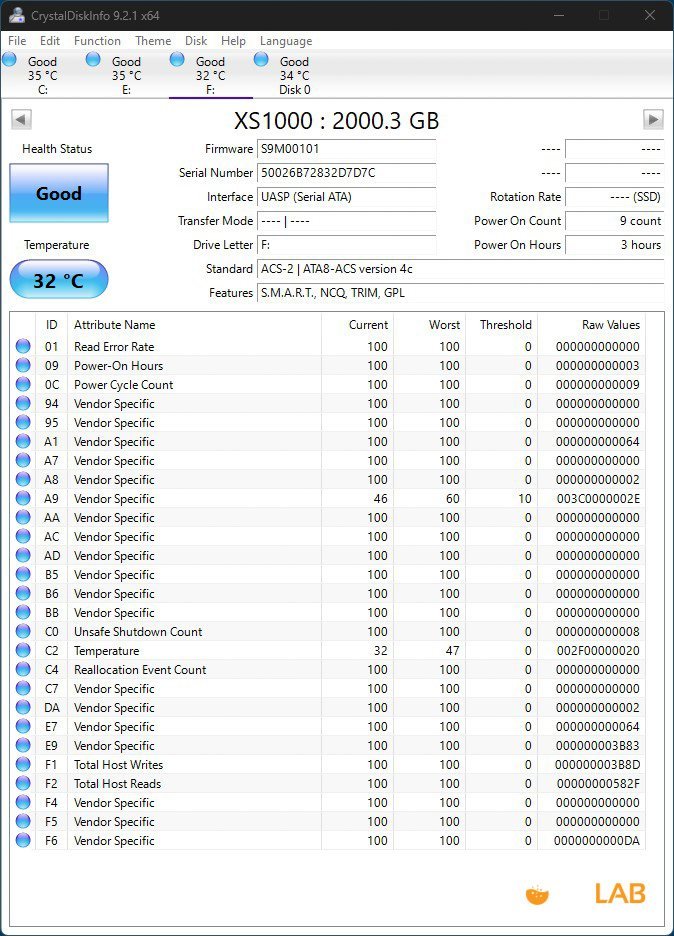674x936 pixels.
Task: Click the status icon for attribute 94
Action: point(23,404)
